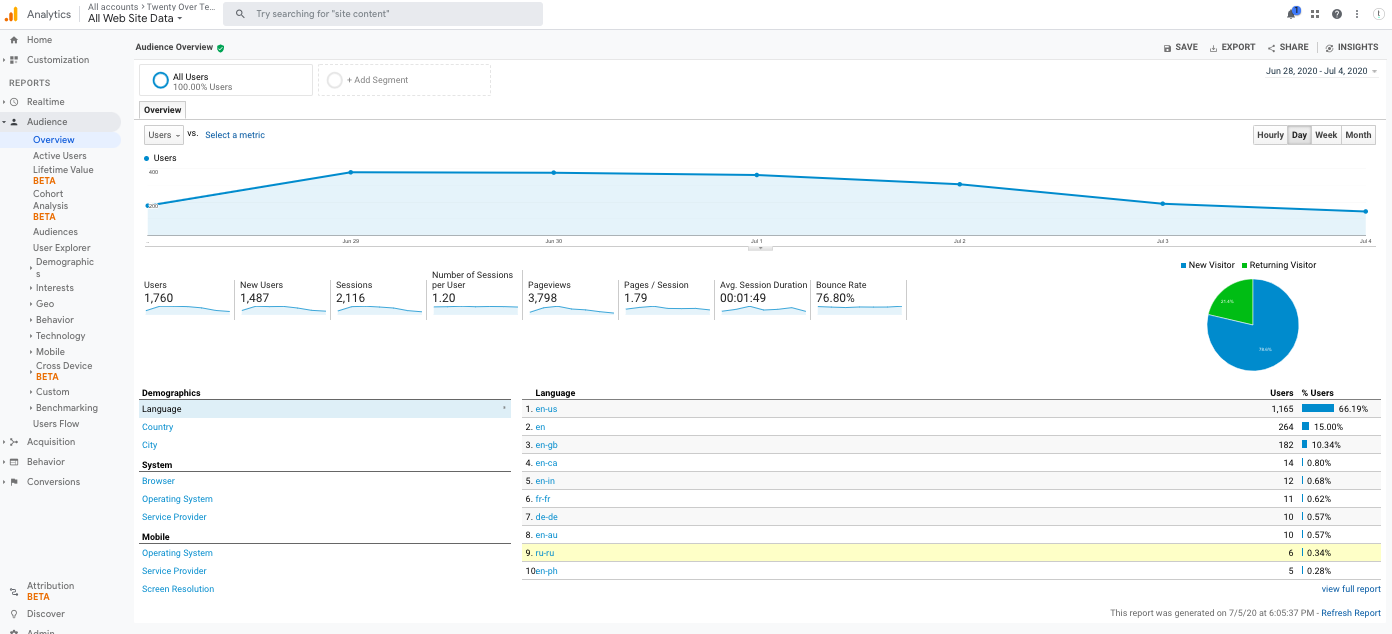Open the help question mark icon
The image size is (1392, 634).
coord(1336,14)
